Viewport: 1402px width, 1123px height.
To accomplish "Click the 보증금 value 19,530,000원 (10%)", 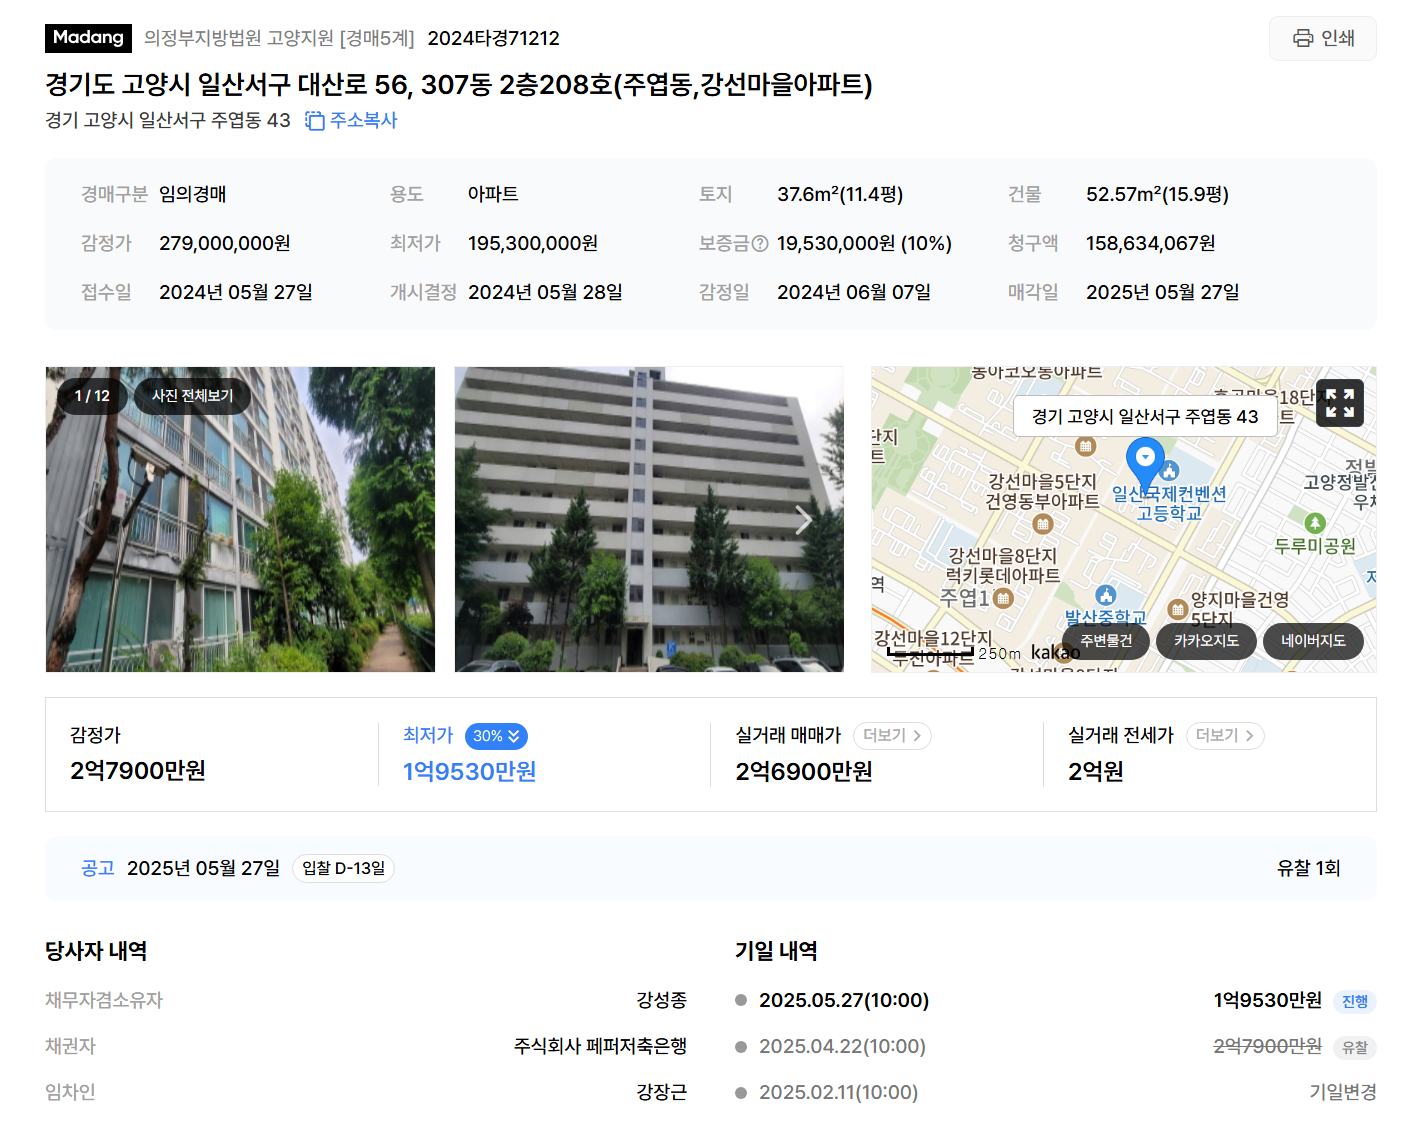I will pos(864,243).
